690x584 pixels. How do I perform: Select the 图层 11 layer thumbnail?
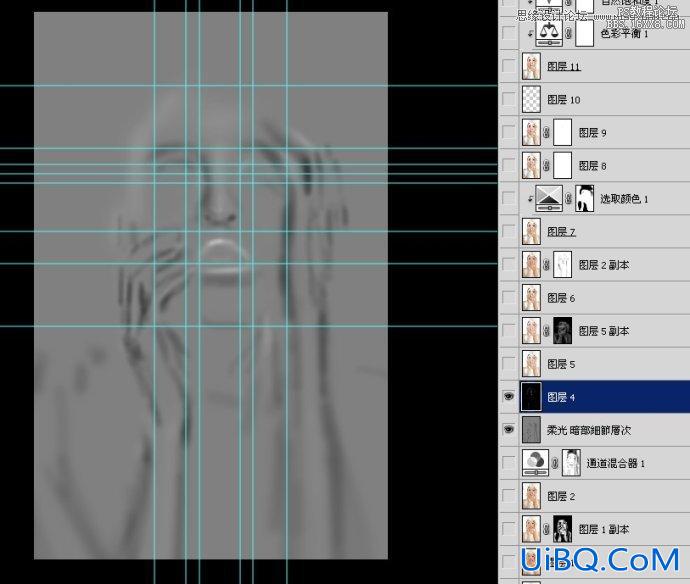[x=531, y=66]
